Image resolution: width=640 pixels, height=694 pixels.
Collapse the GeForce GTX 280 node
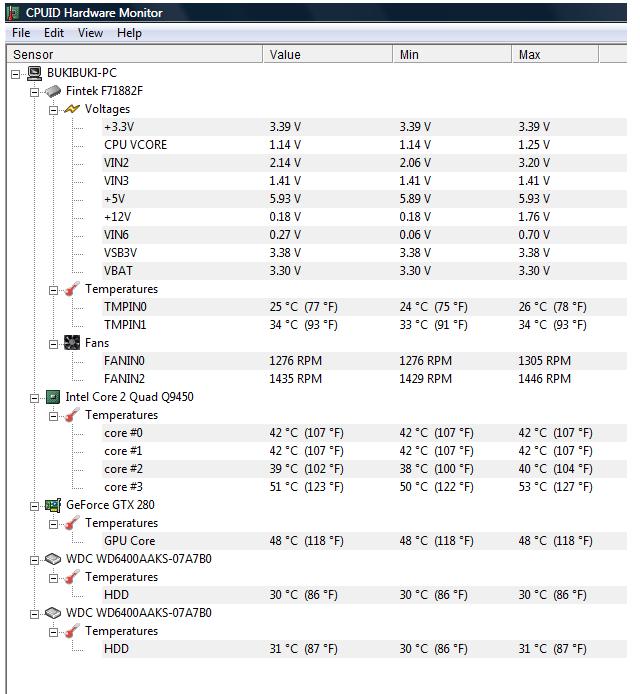pos(35,506)
